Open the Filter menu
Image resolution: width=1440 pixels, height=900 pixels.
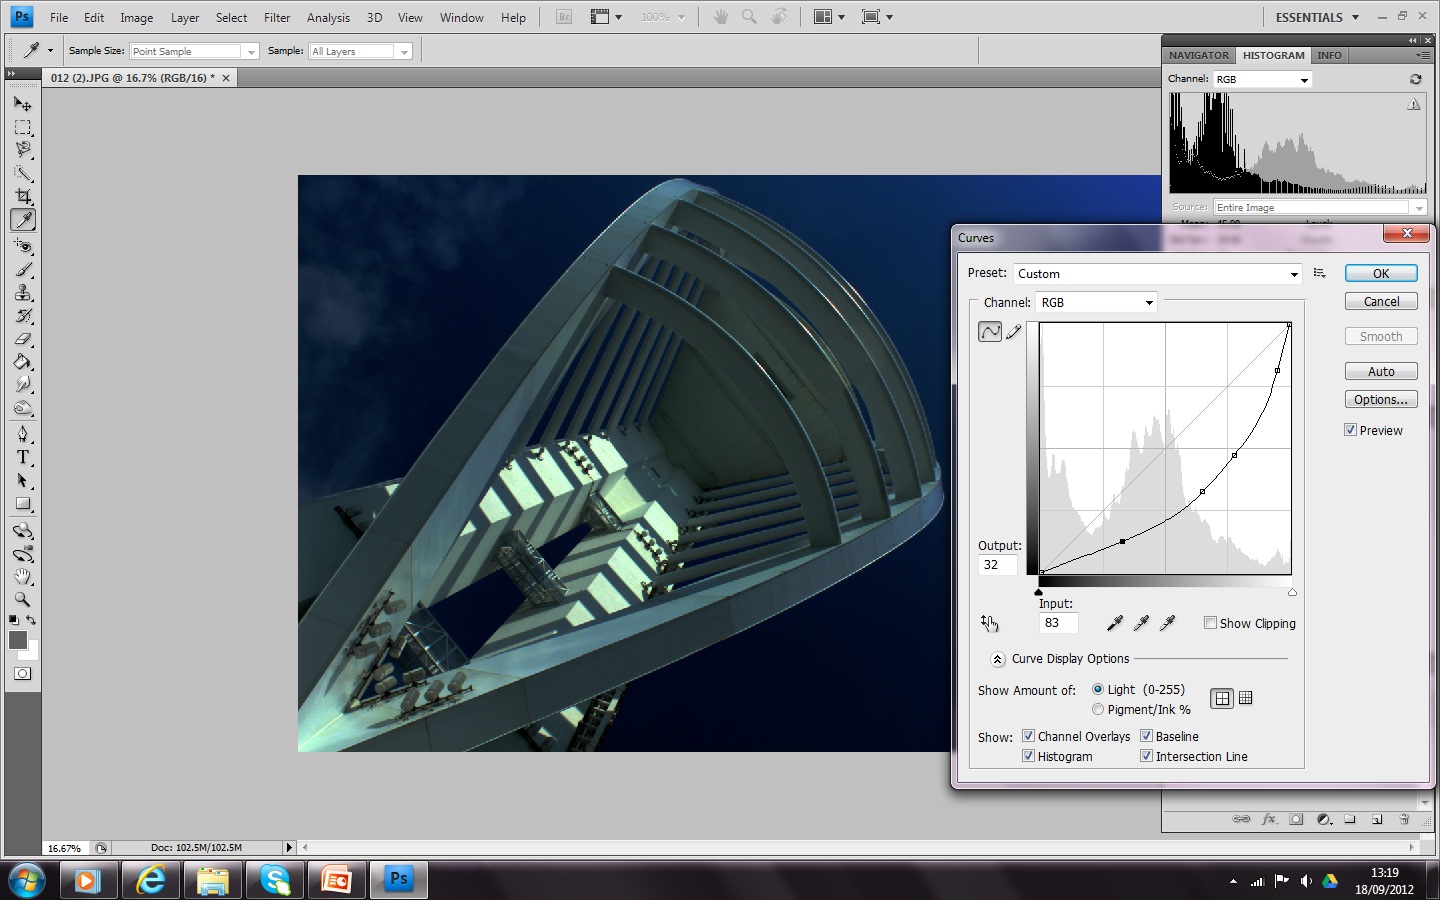coord(277,17)
